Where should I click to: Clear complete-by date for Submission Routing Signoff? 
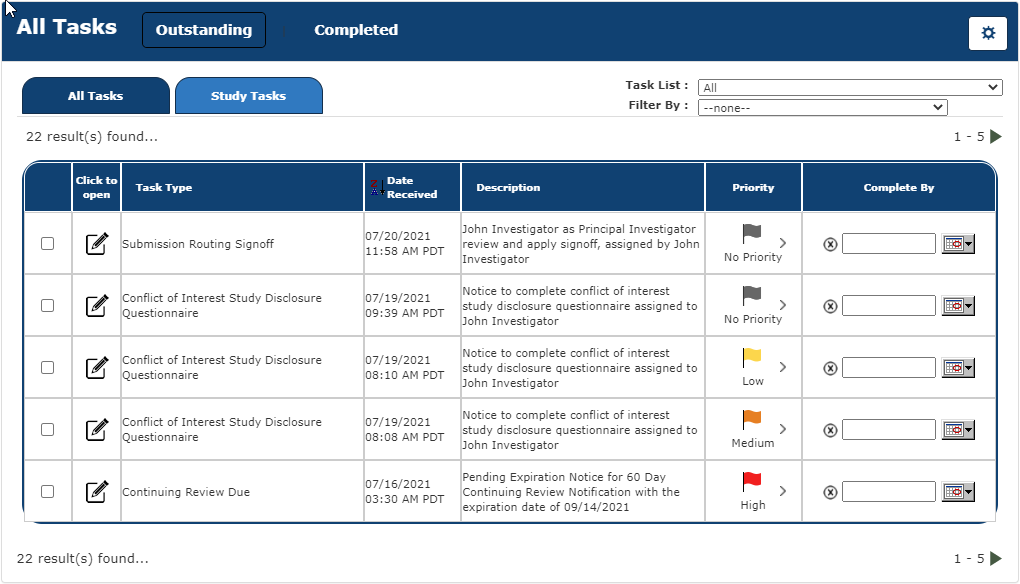coord(830,245)
